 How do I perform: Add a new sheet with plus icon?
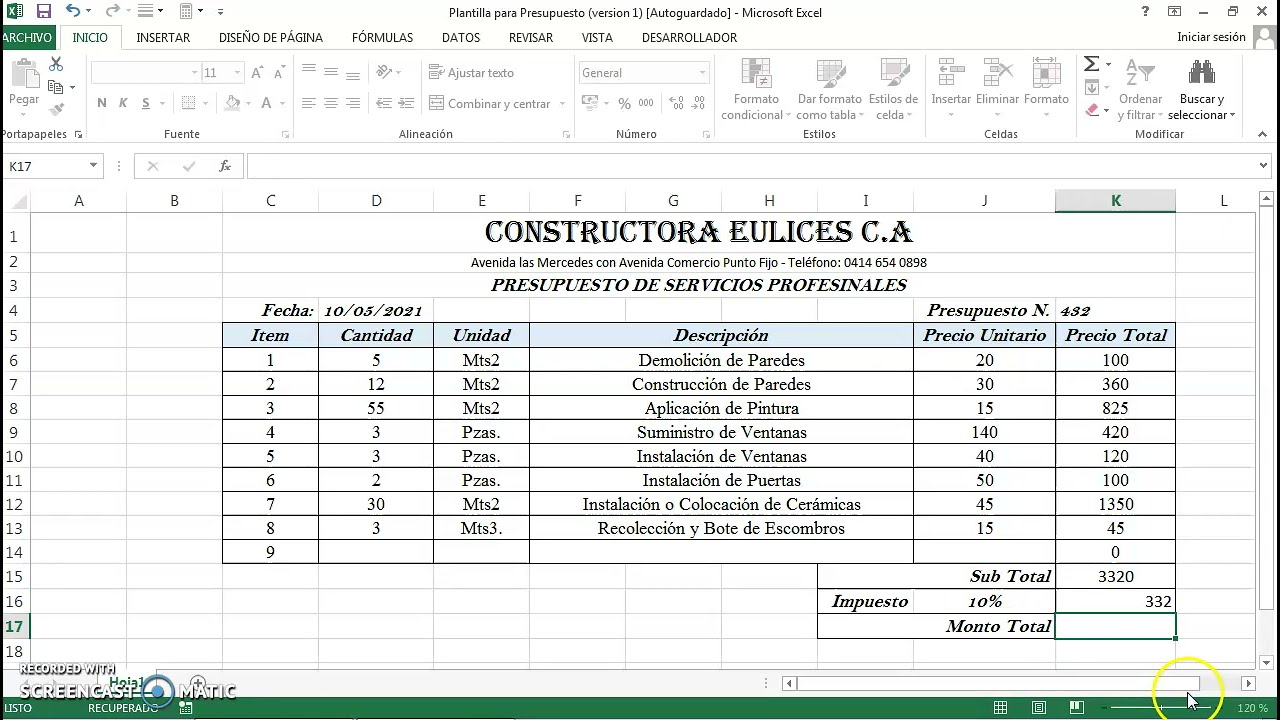[x=198, y=683]
